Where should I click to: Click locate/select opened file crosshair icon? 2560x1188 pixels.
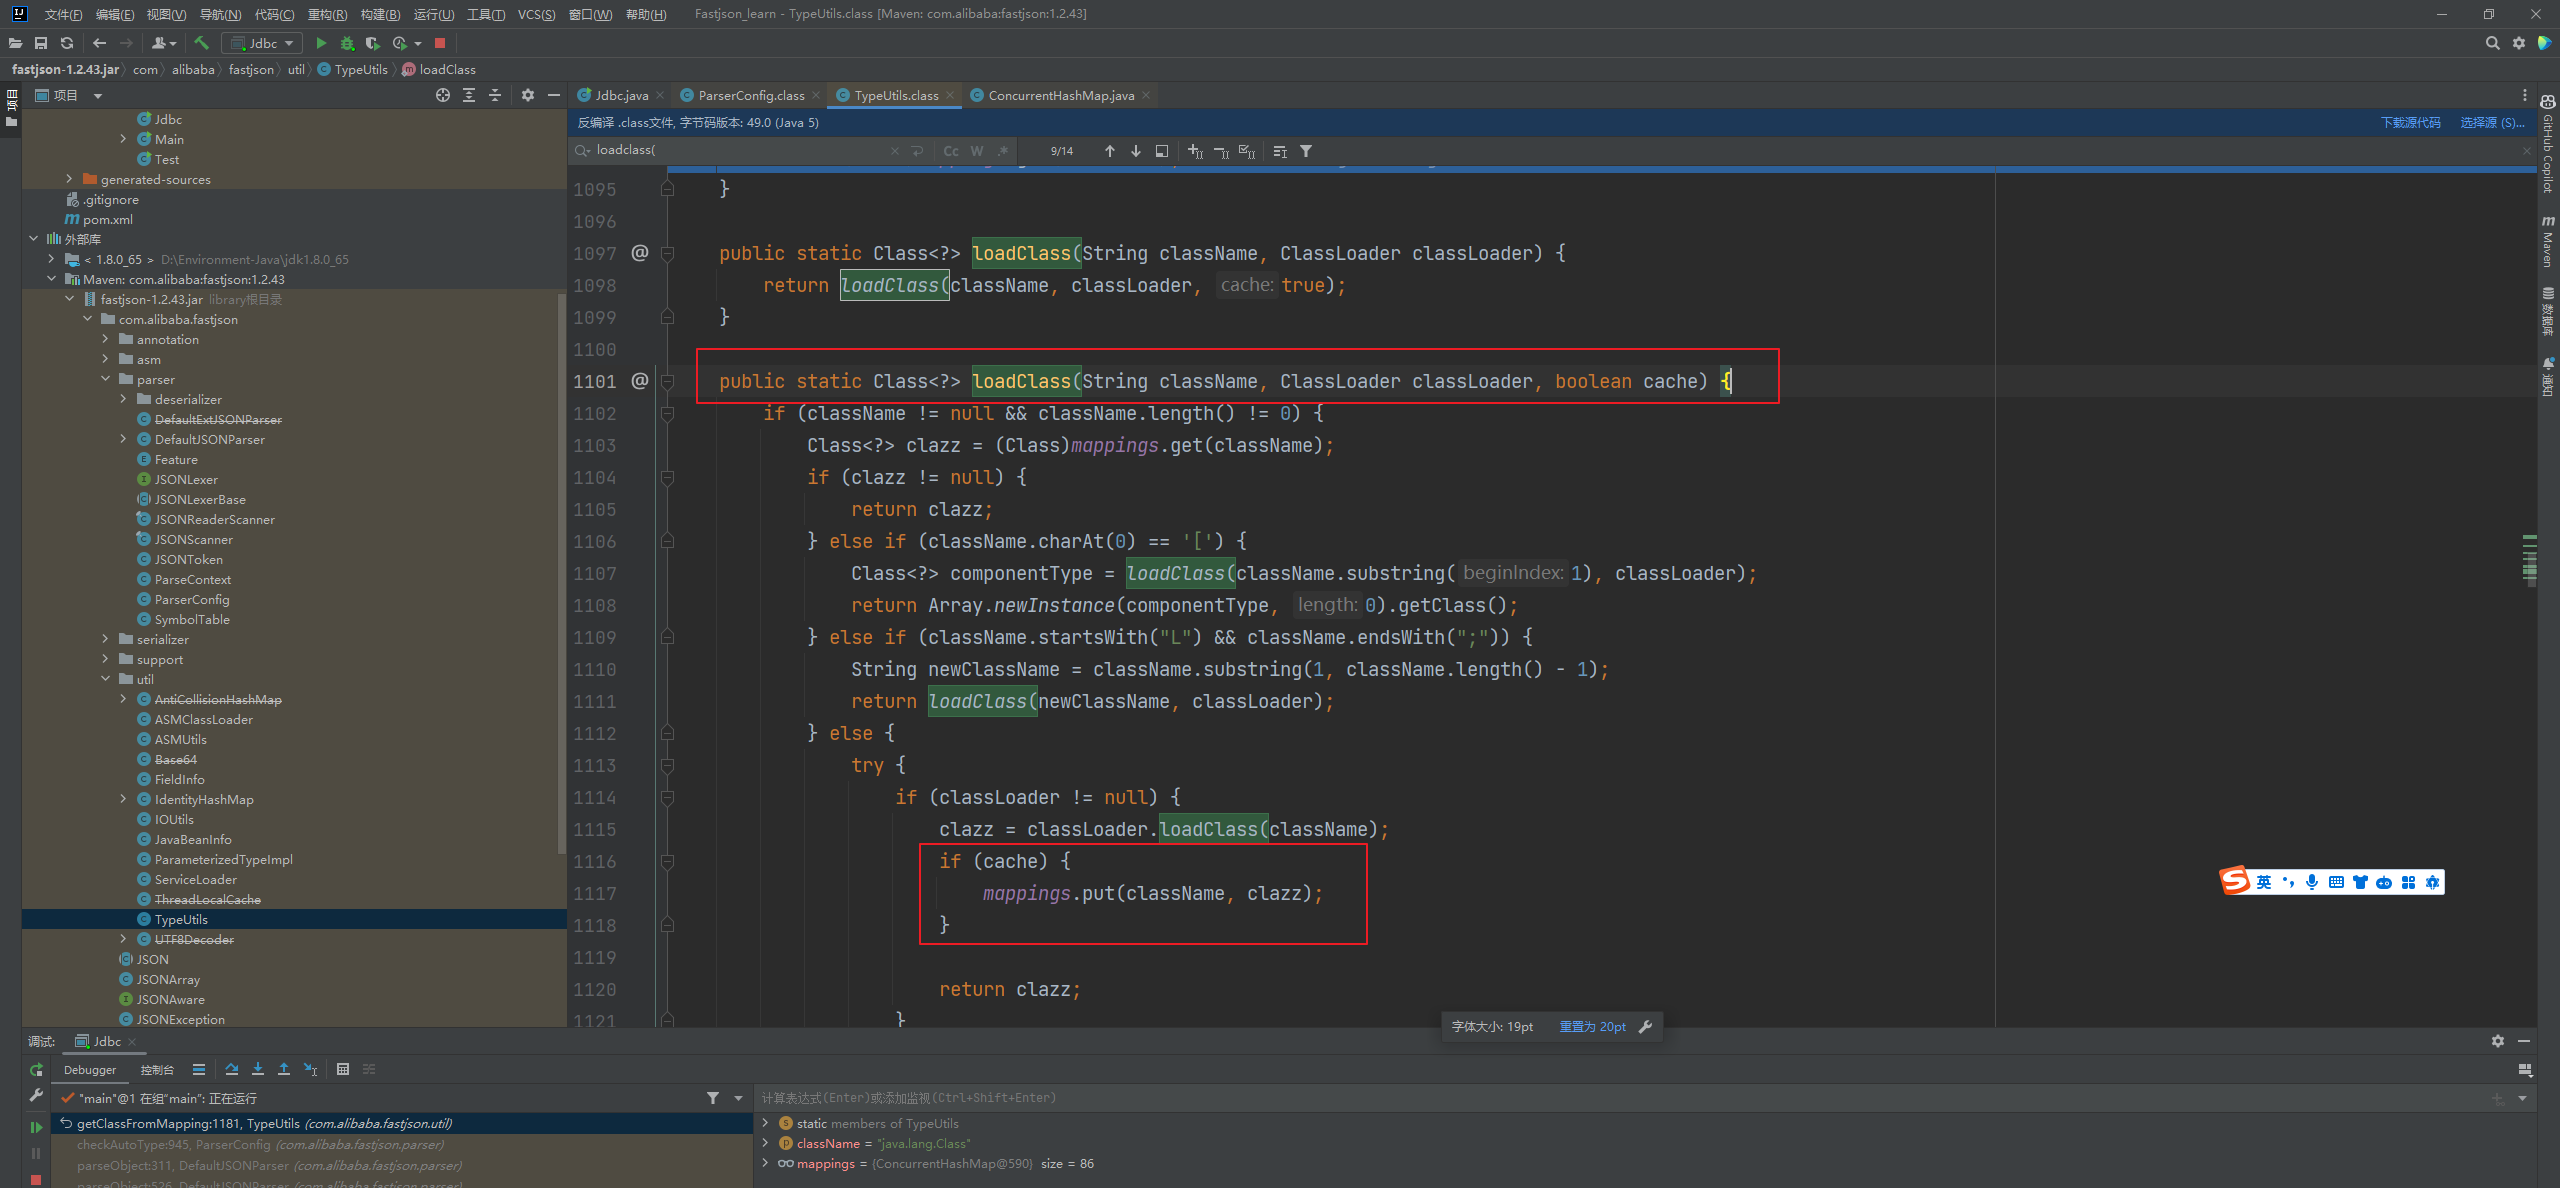(443, 95)
